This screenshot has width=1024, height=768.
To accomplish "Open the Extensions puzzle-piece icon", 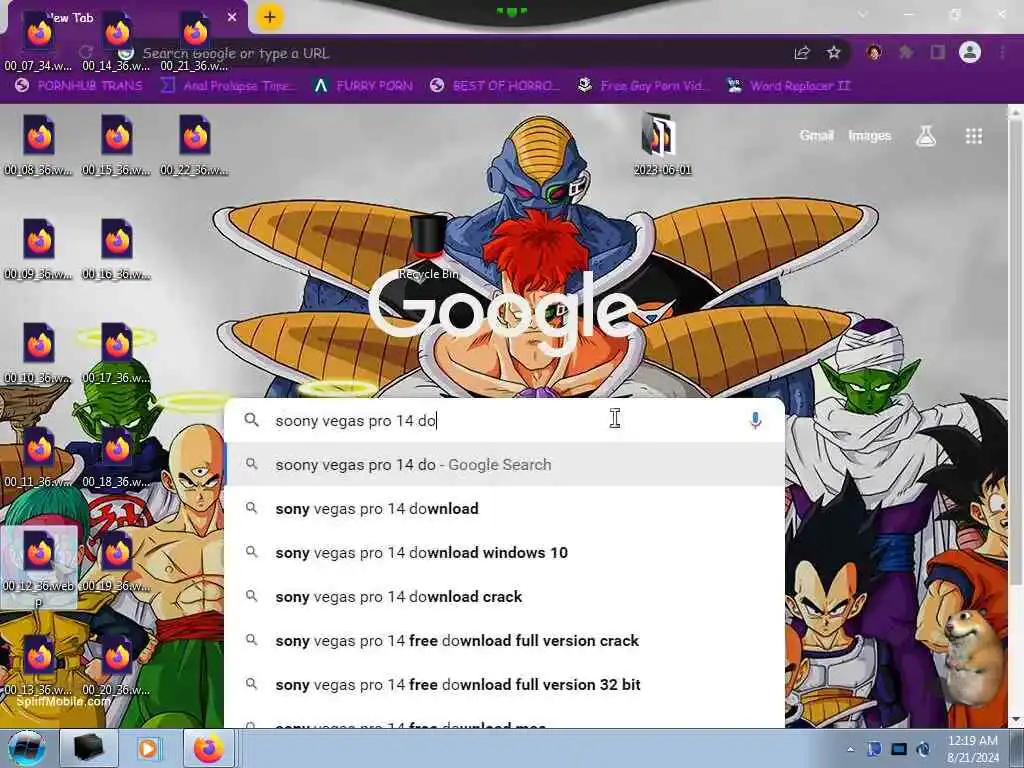I will coord(906,52).
